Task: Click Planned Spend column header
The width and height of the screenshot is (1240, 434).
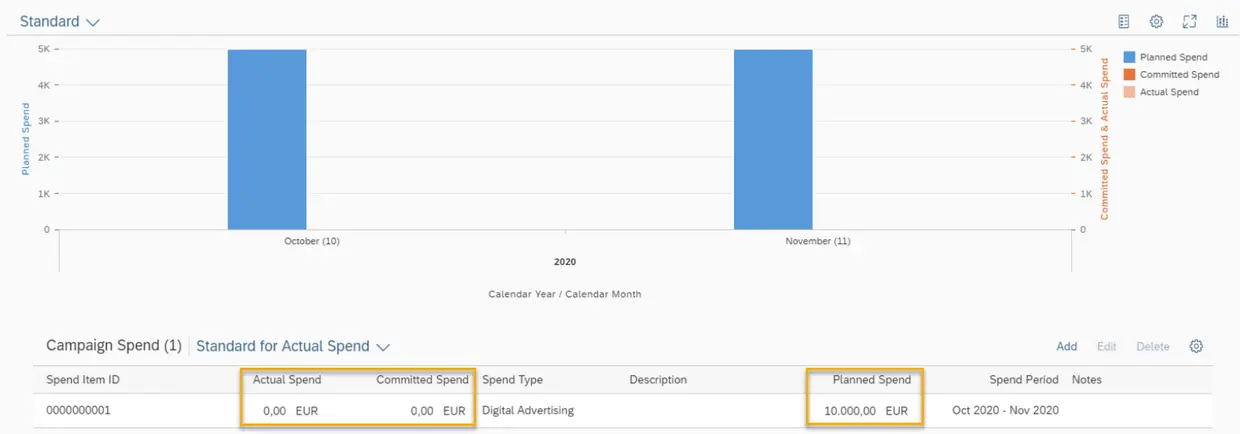Action: (872, 380)
